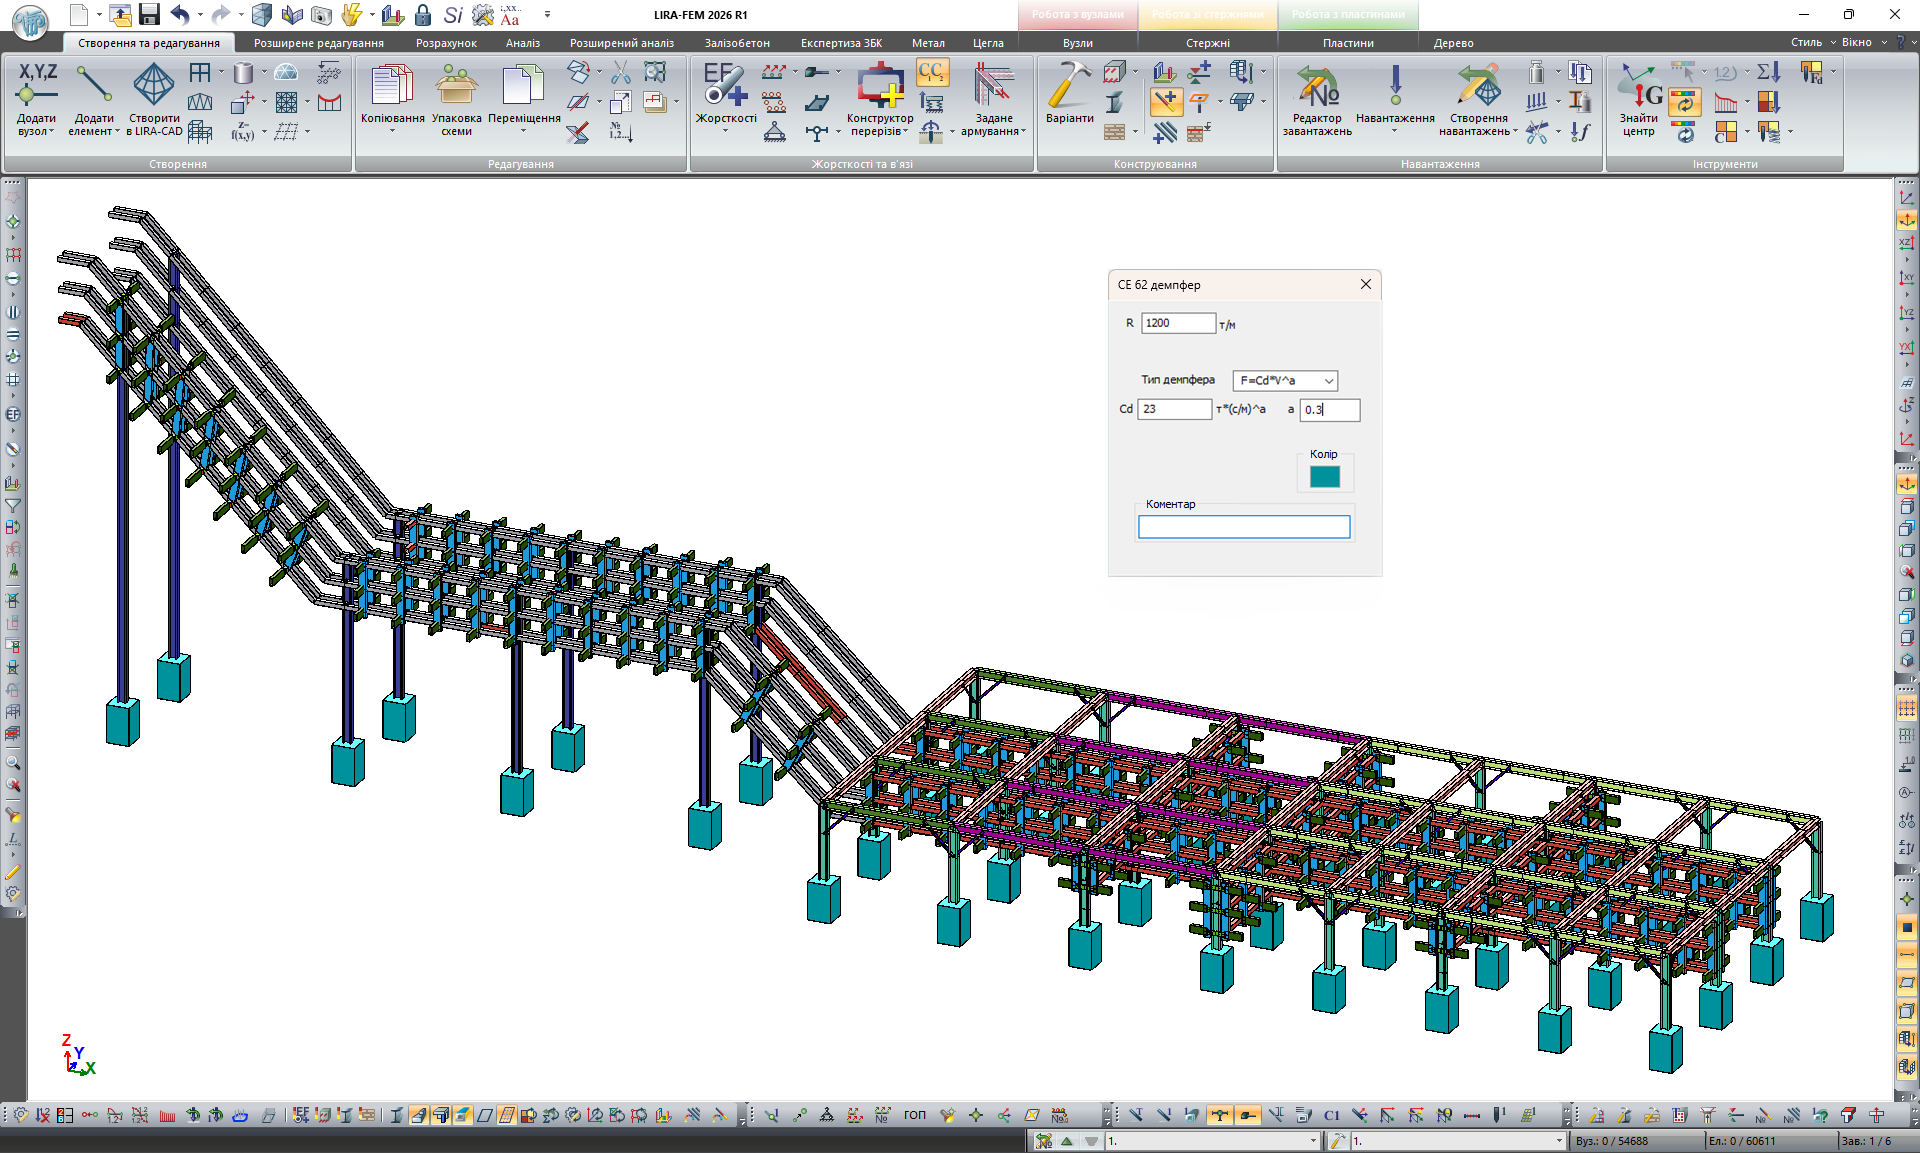Click Упаковка схеми box icon
1920x1153 pixels.
coord(456,85)
